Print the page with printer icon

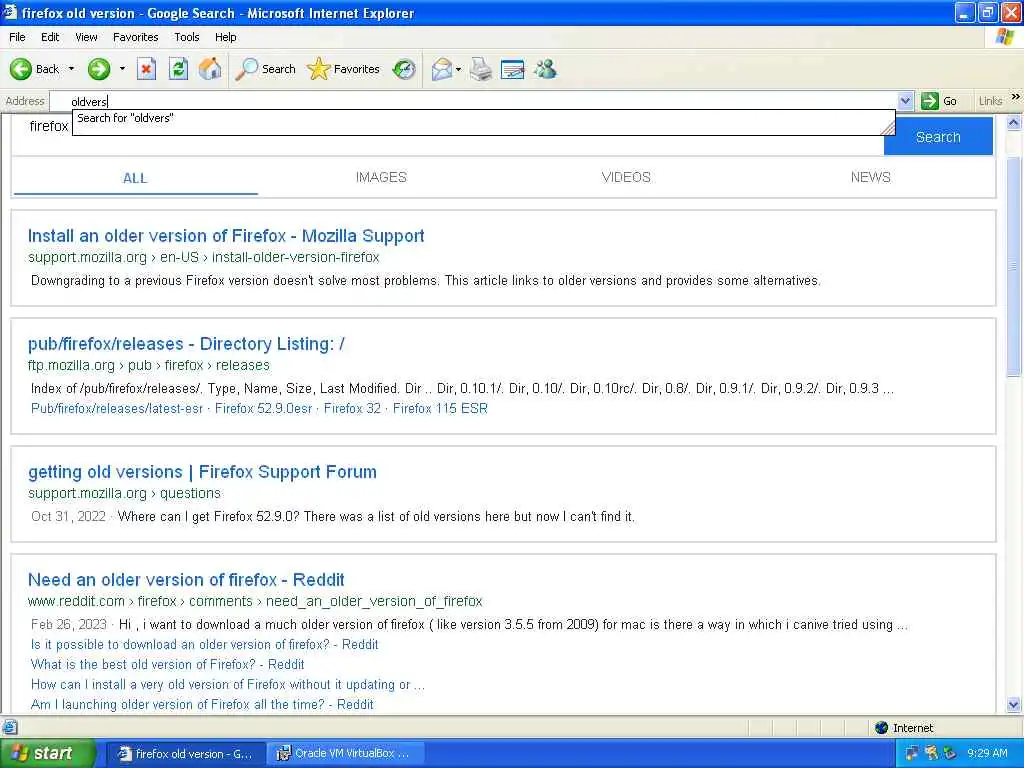pyautogui.click(x=481, y=69)
